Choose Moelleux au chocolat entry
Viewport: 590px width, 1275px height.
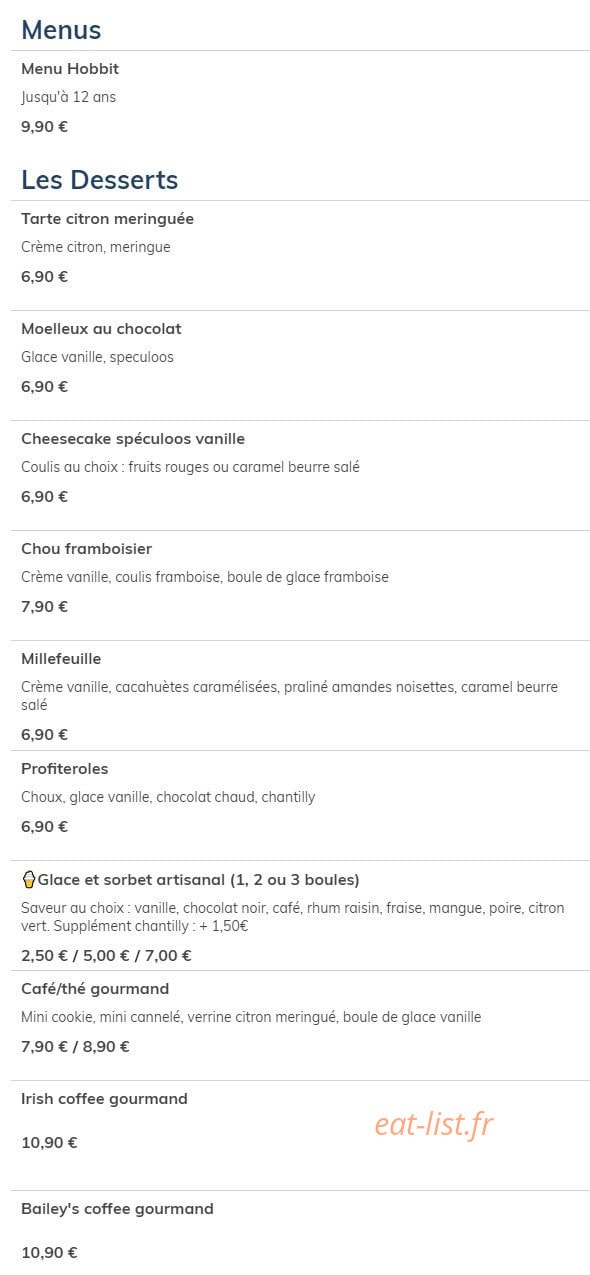[101, 329]
